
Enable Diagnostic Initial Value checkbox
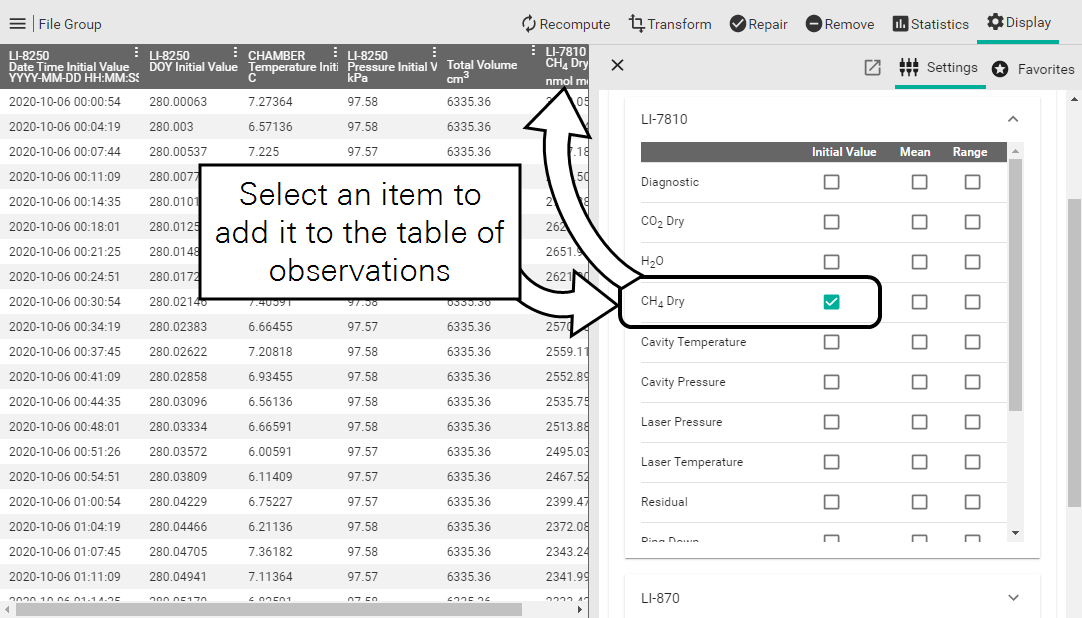[x=832, y=182]
